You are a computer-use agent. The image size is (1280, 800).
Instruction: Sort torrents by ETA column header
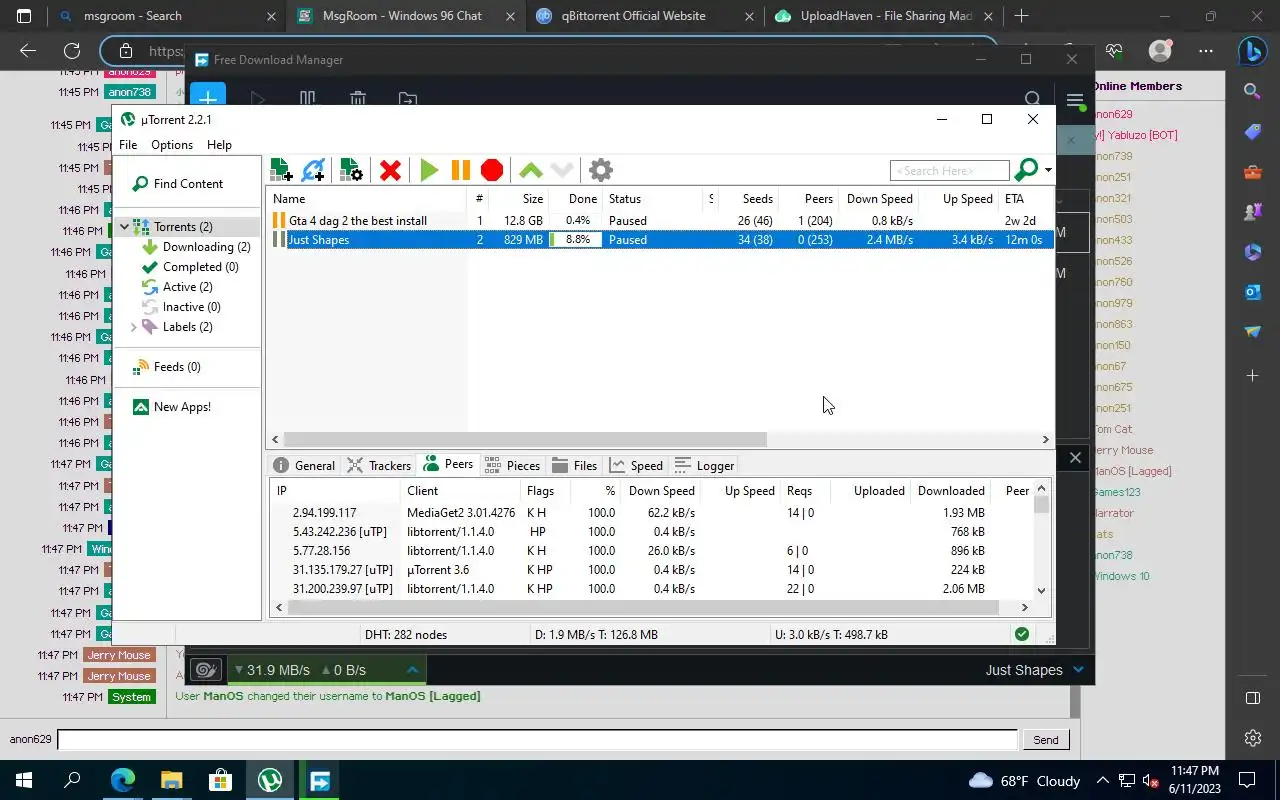pos(1026,199)
